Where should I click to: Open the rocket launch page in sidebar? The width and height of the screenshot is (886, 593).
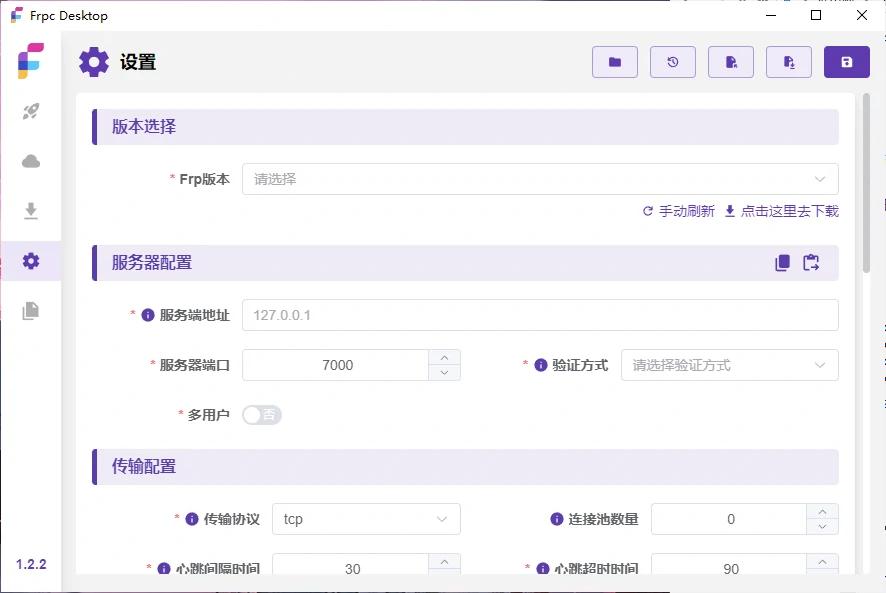coord(31,112)
